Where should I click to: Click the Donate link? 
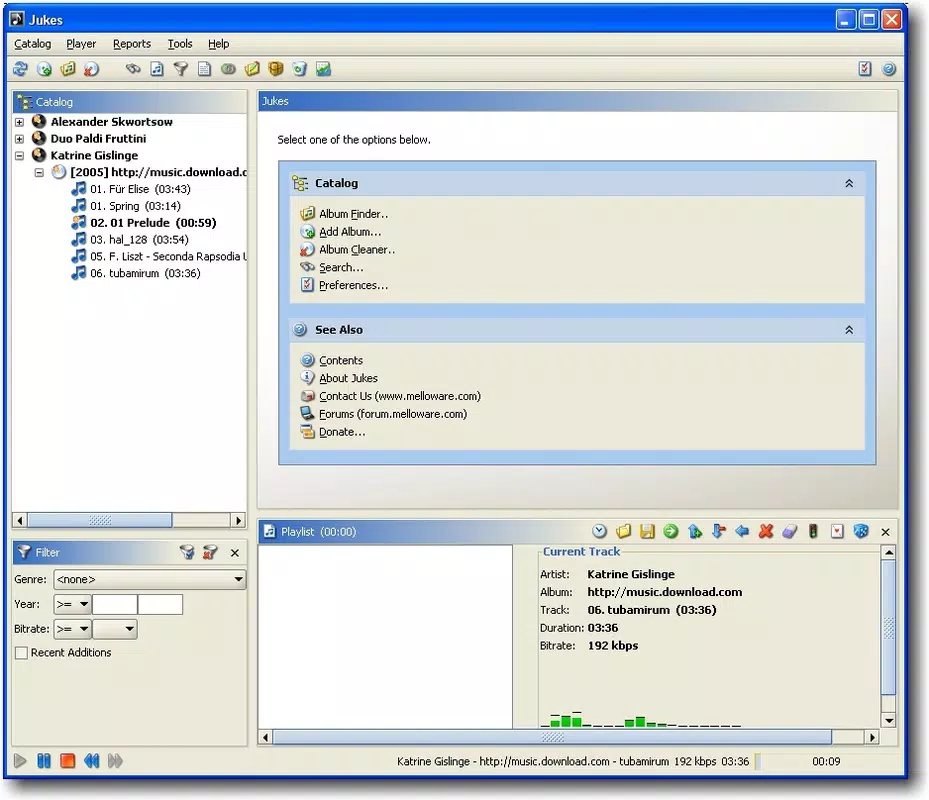point(342,432)
